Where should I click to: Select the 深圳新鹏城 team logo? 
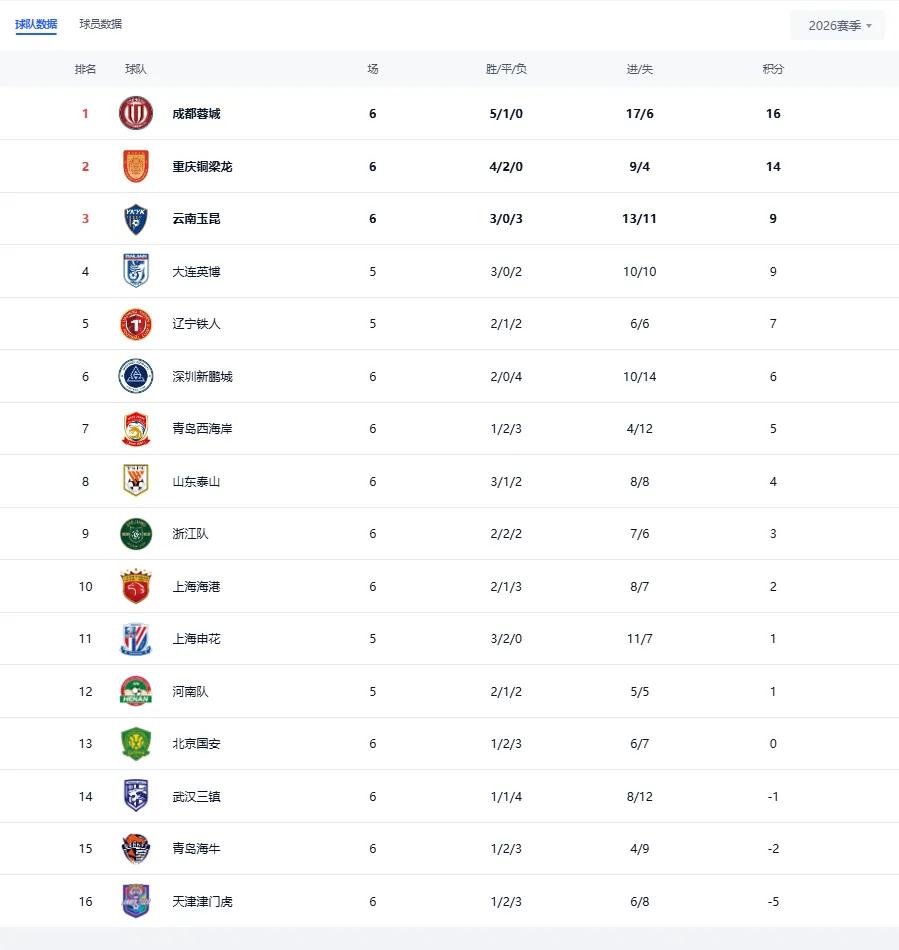tap(136, 376)
